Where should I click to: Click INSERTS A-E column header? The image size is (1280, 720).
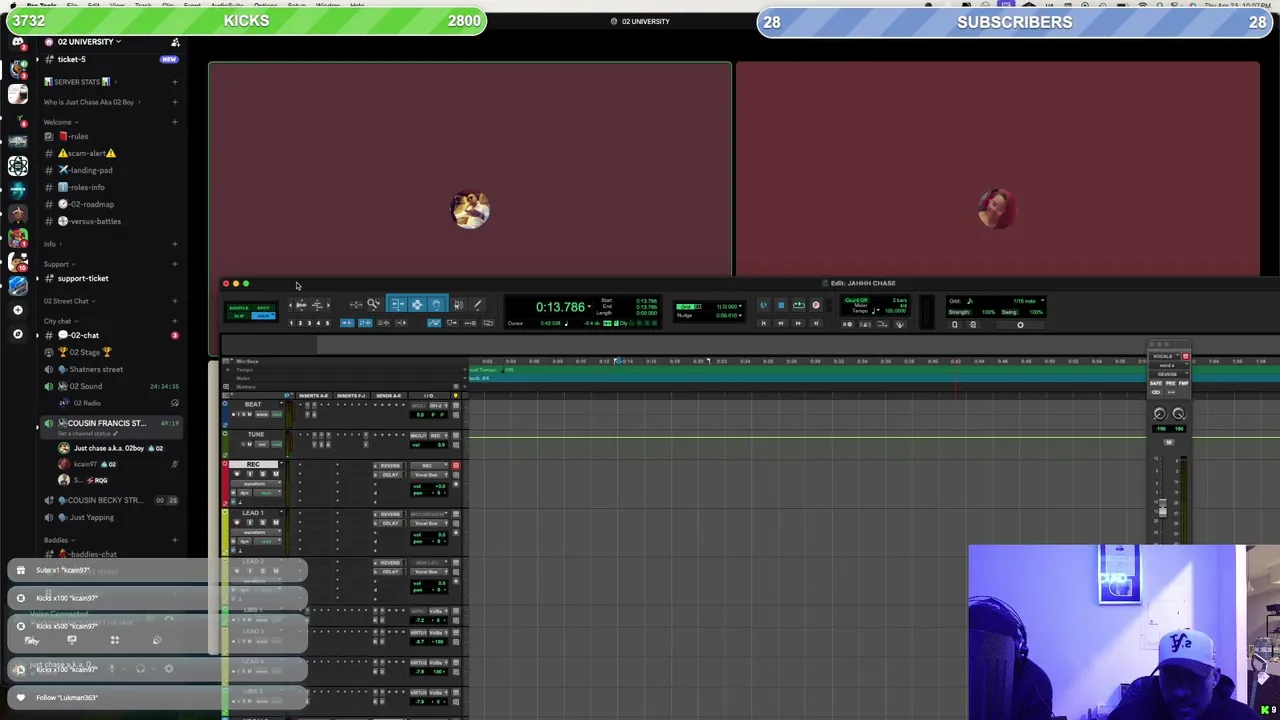tap(314, 396)
